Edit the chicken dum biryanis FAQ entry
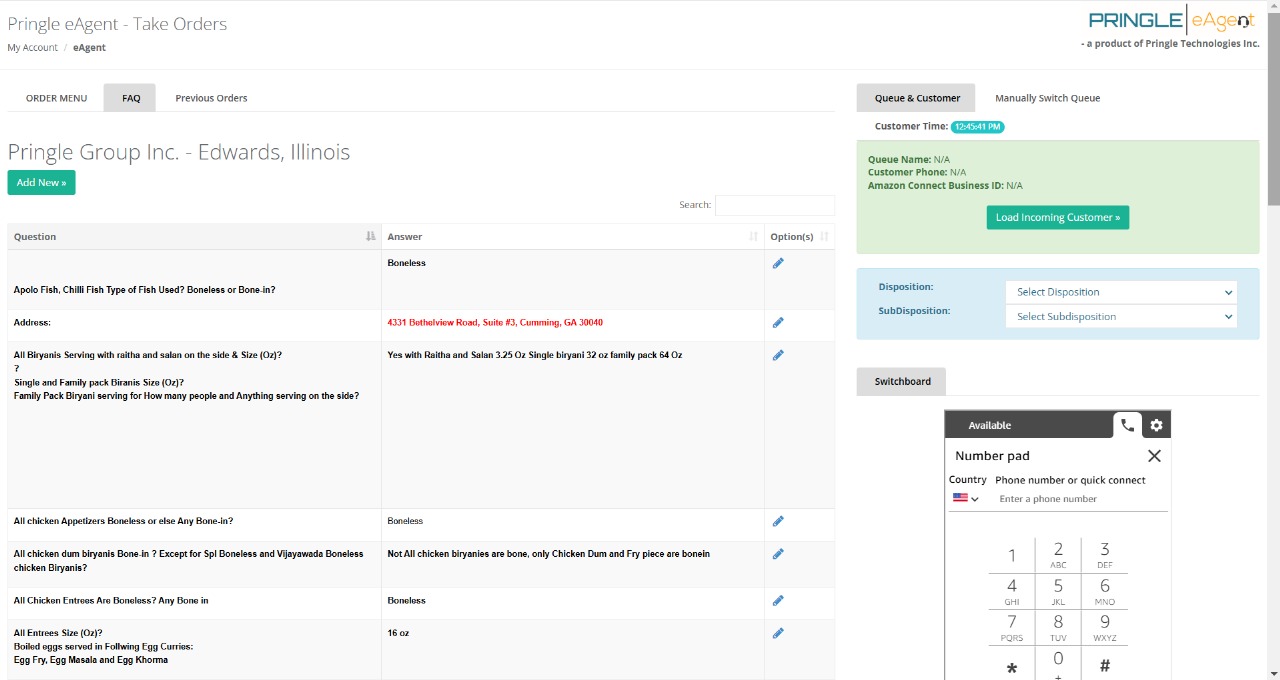 778,554
